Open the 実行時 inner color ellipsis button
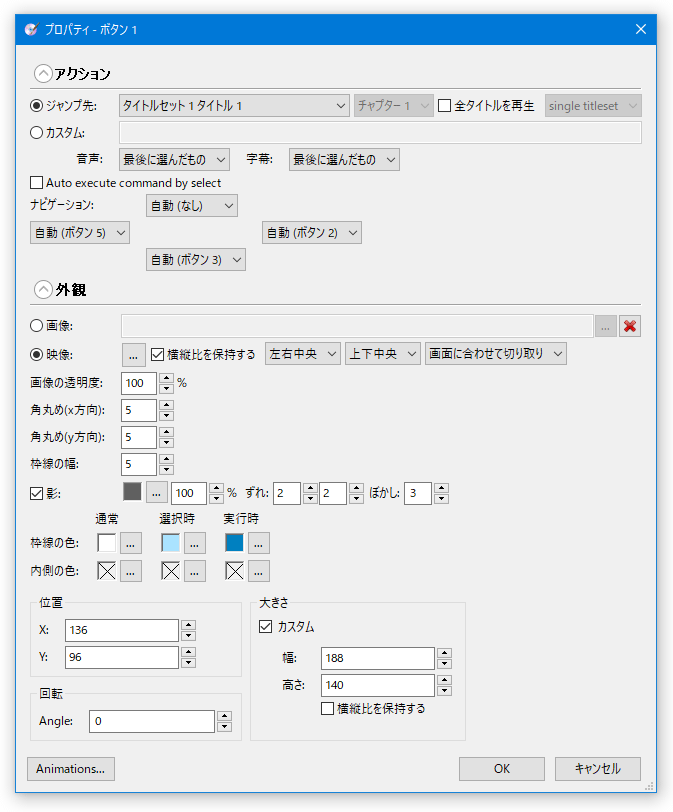This screenshot has height=812, width=673. pyautogui.click(x=259, y=571)
